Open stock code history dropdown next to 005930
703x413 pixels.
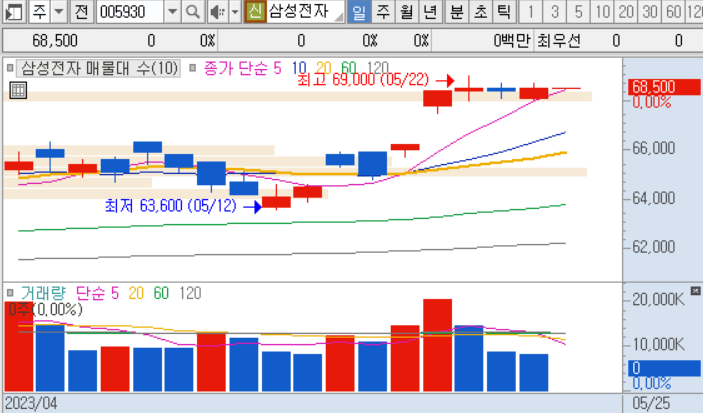(172, 12)
